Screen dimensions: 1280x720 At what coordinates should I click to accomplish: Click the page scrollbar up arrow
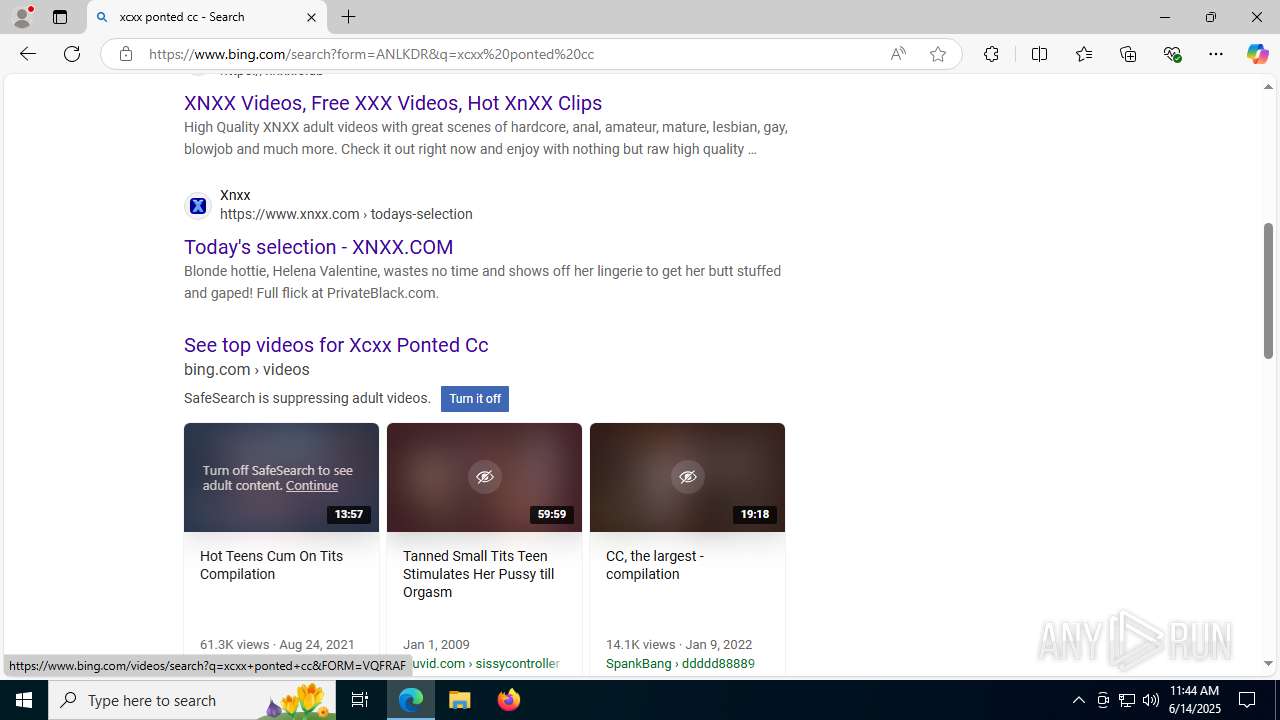click(1268, 86)
